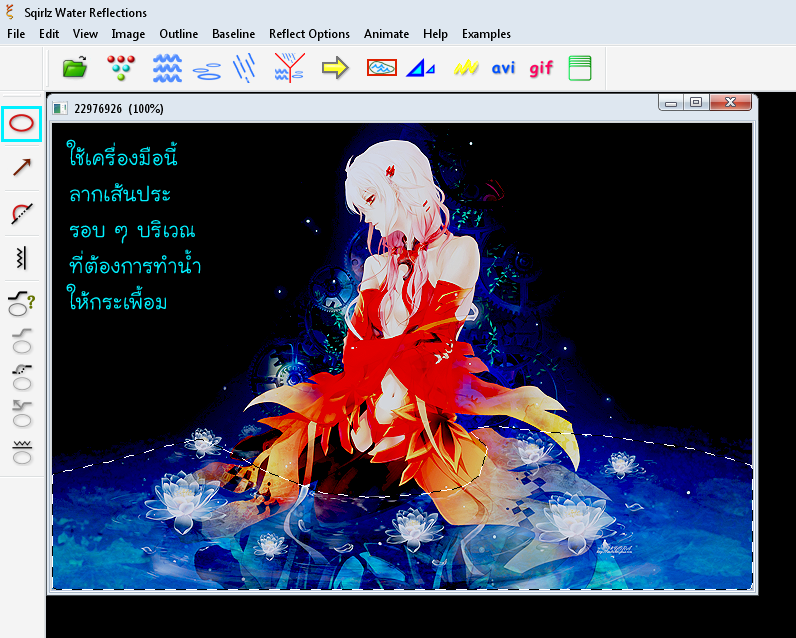Open the Animate menu
This screenshot has width=796, height=638.
[386, 34]
